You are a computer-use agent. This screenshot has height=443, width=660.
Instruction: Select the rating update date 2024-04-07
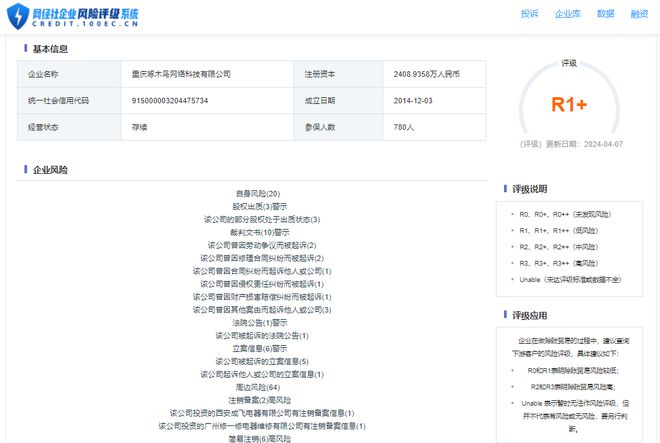(x=603, y=144)
